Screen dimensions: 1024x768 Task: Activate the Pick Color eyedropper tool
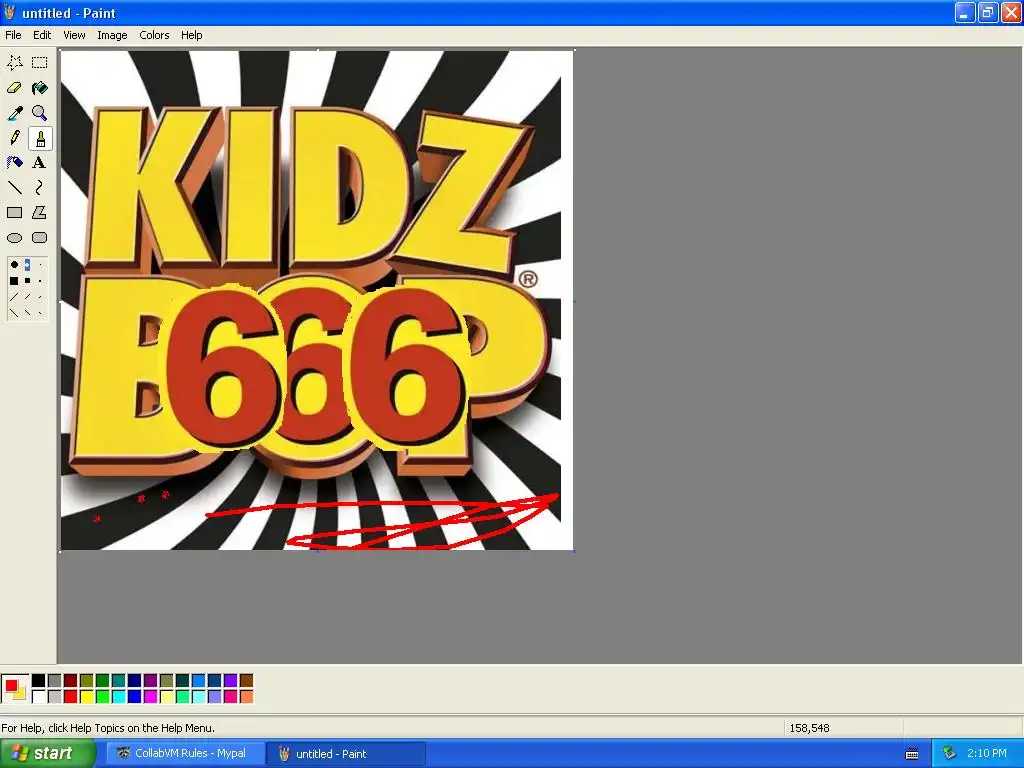(14, 113)
